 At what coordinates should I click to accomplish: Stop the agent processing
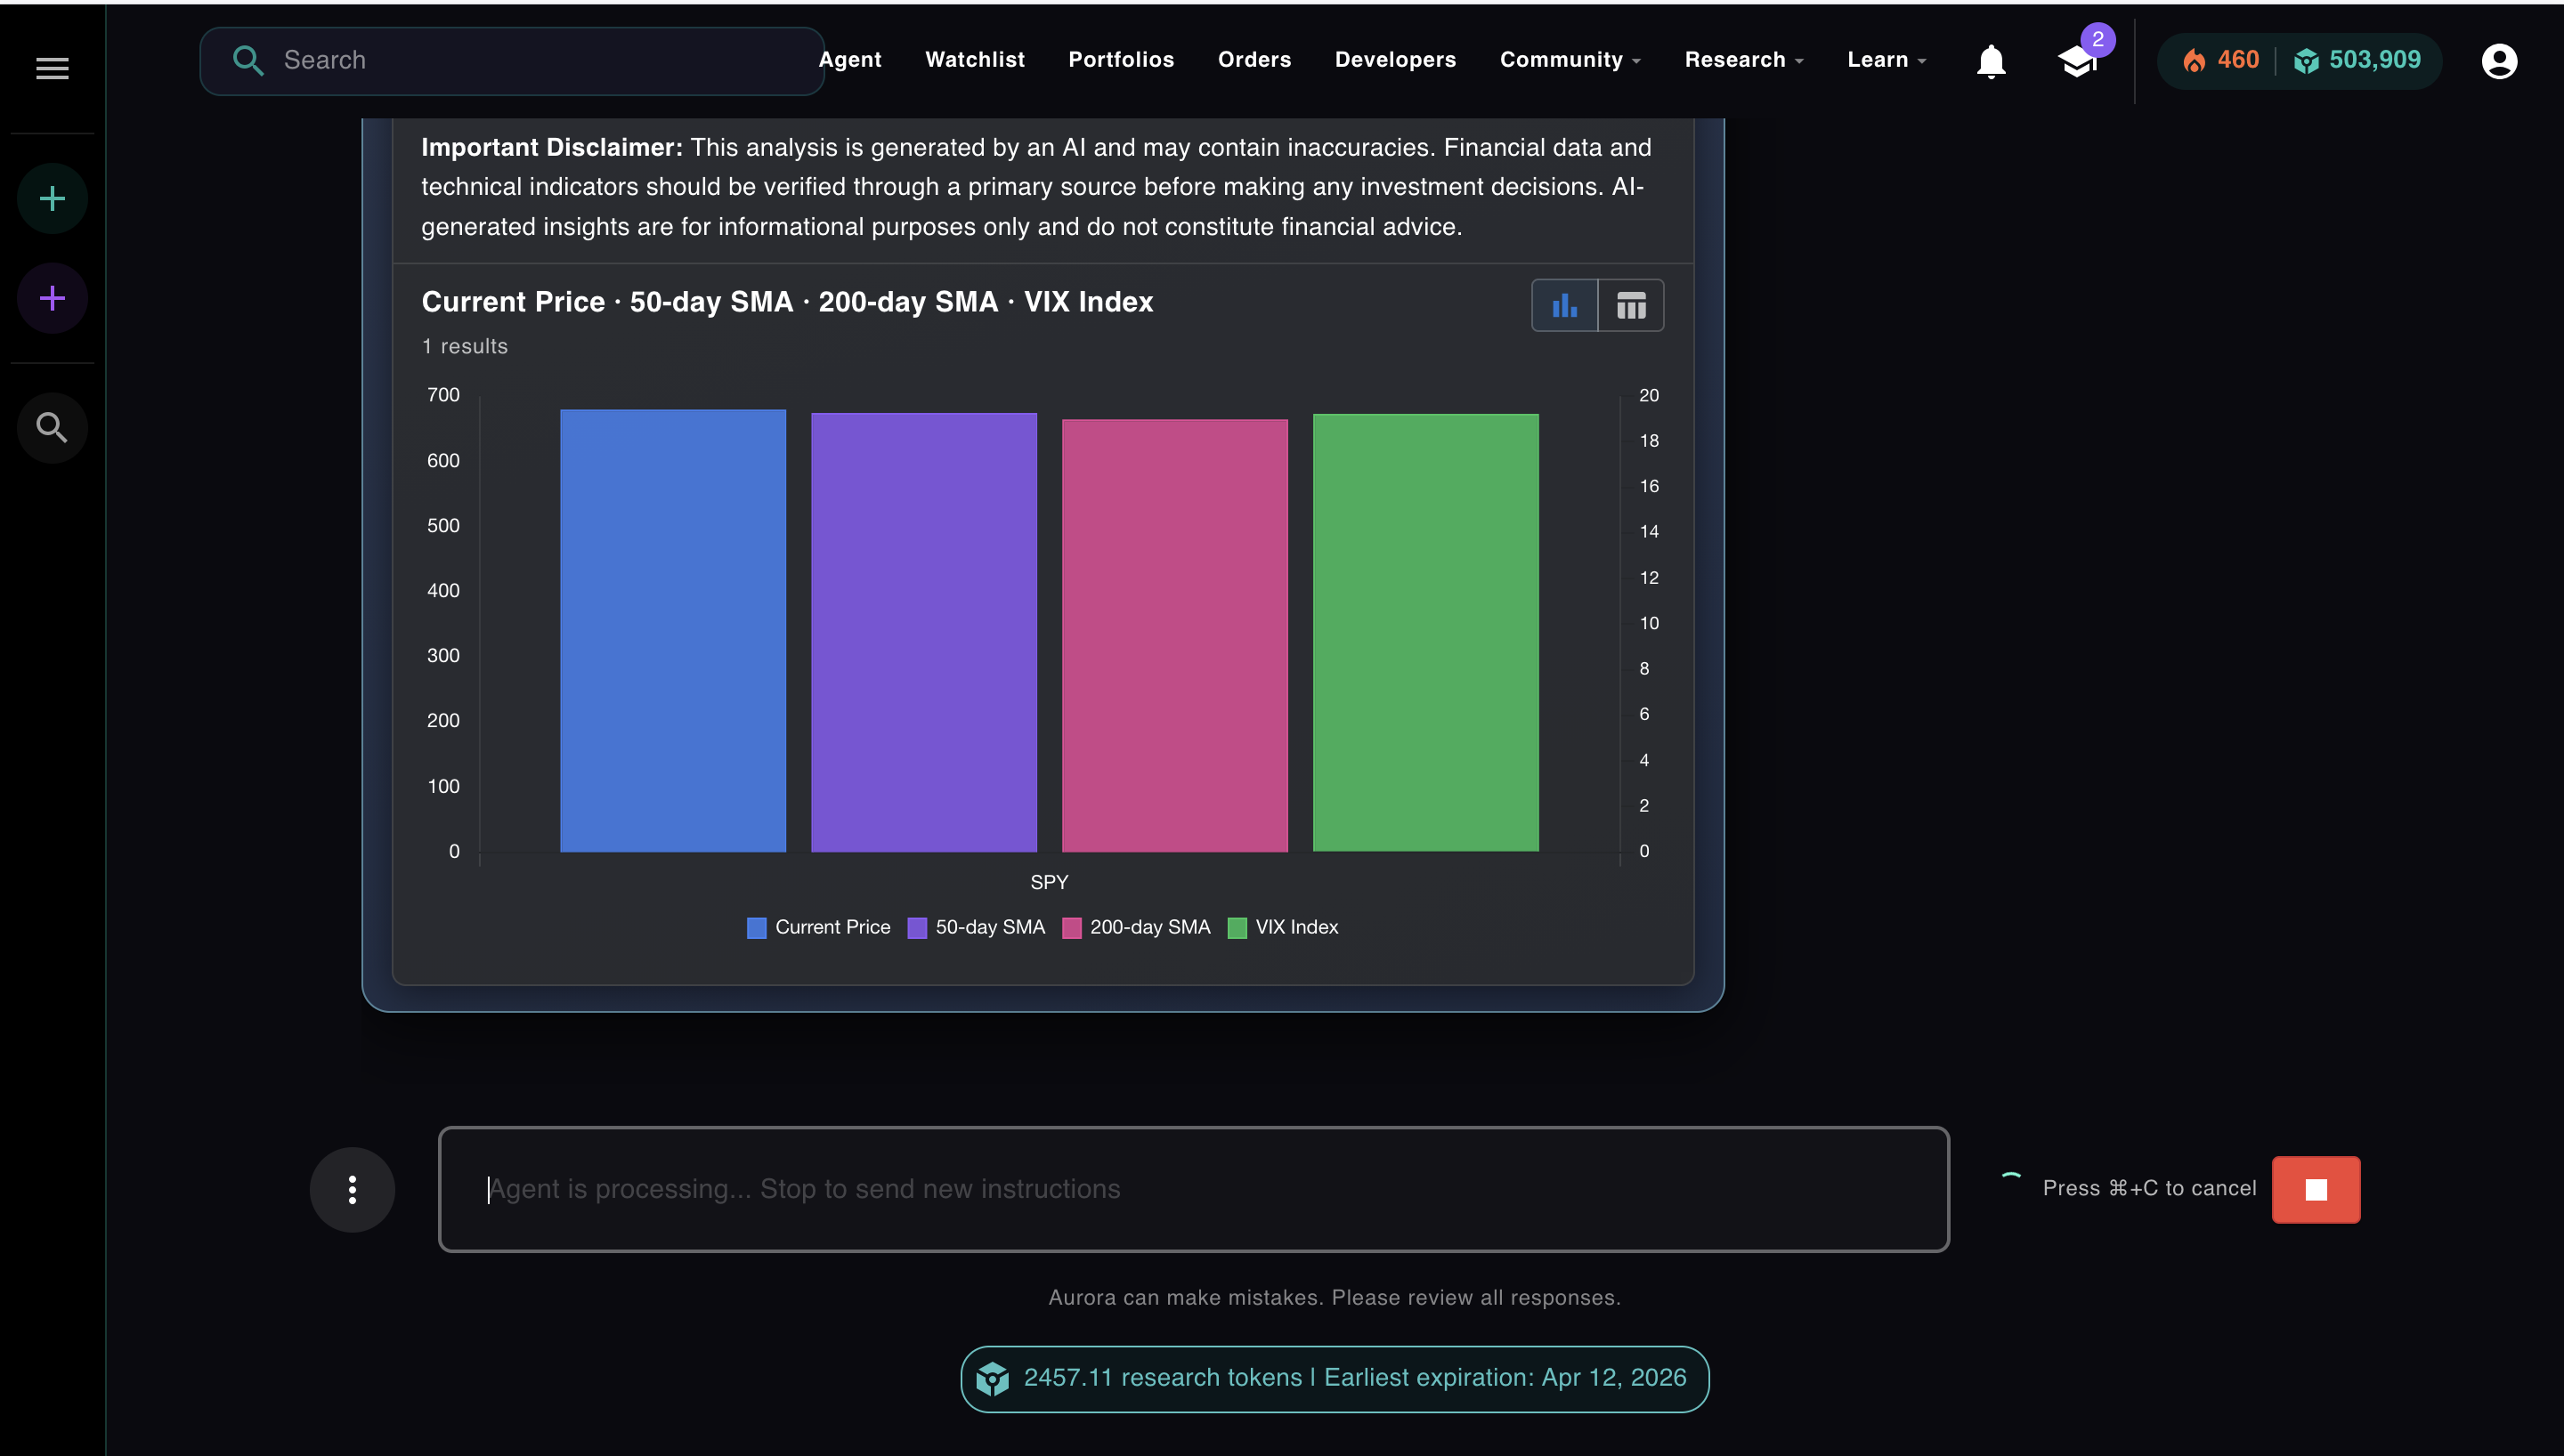click(2316, 1189)
